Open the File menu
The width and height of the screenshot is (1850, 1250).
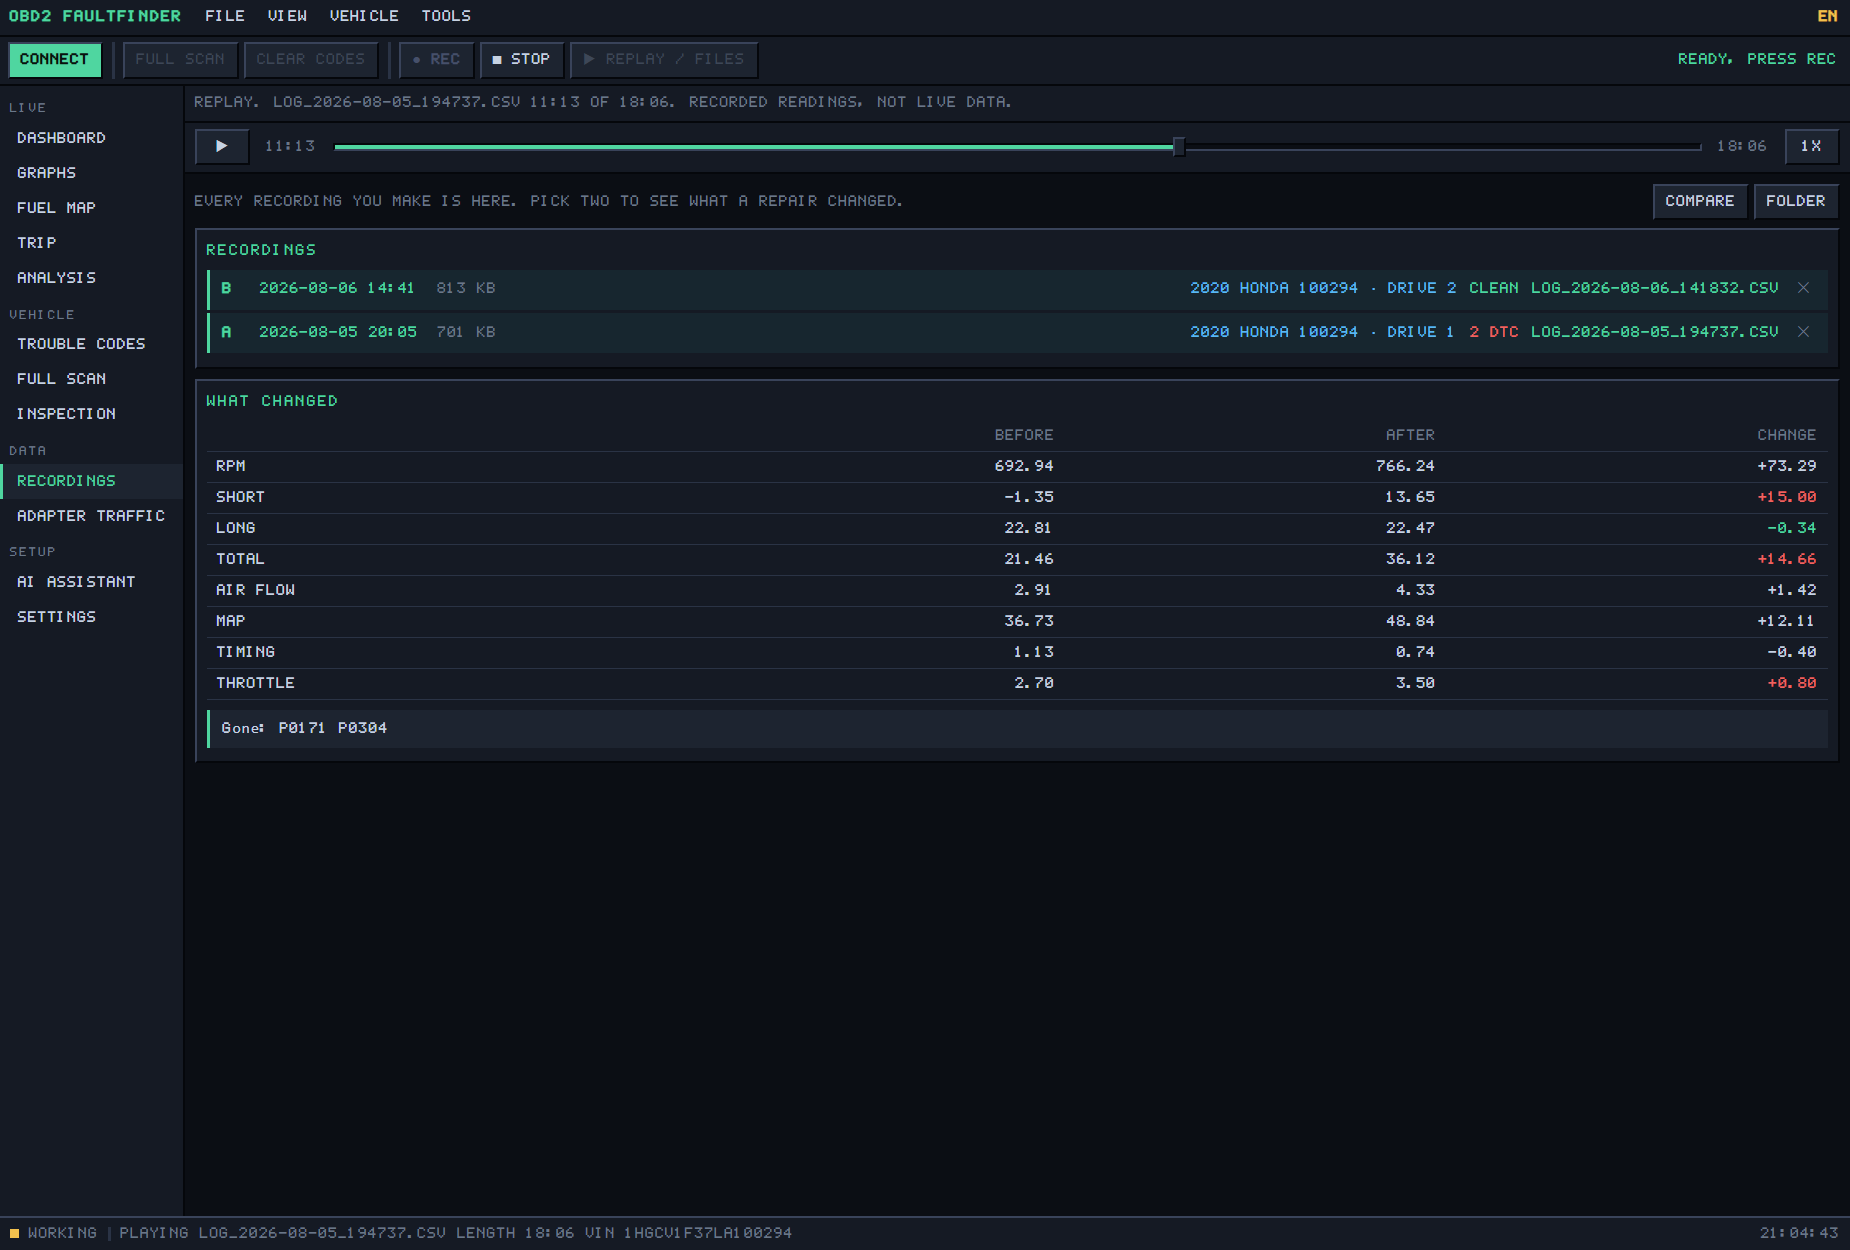(x=225, y=16)
